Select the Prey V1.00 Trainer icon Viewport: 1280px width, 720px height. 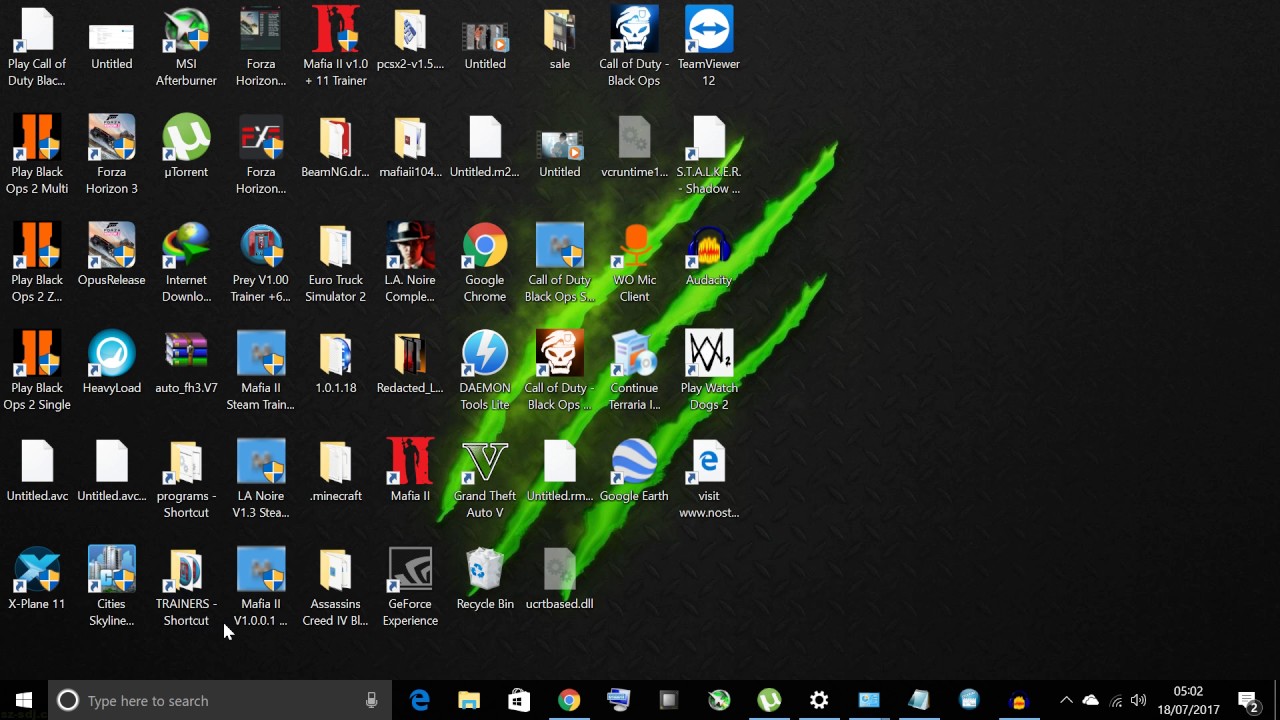[261, 262]
